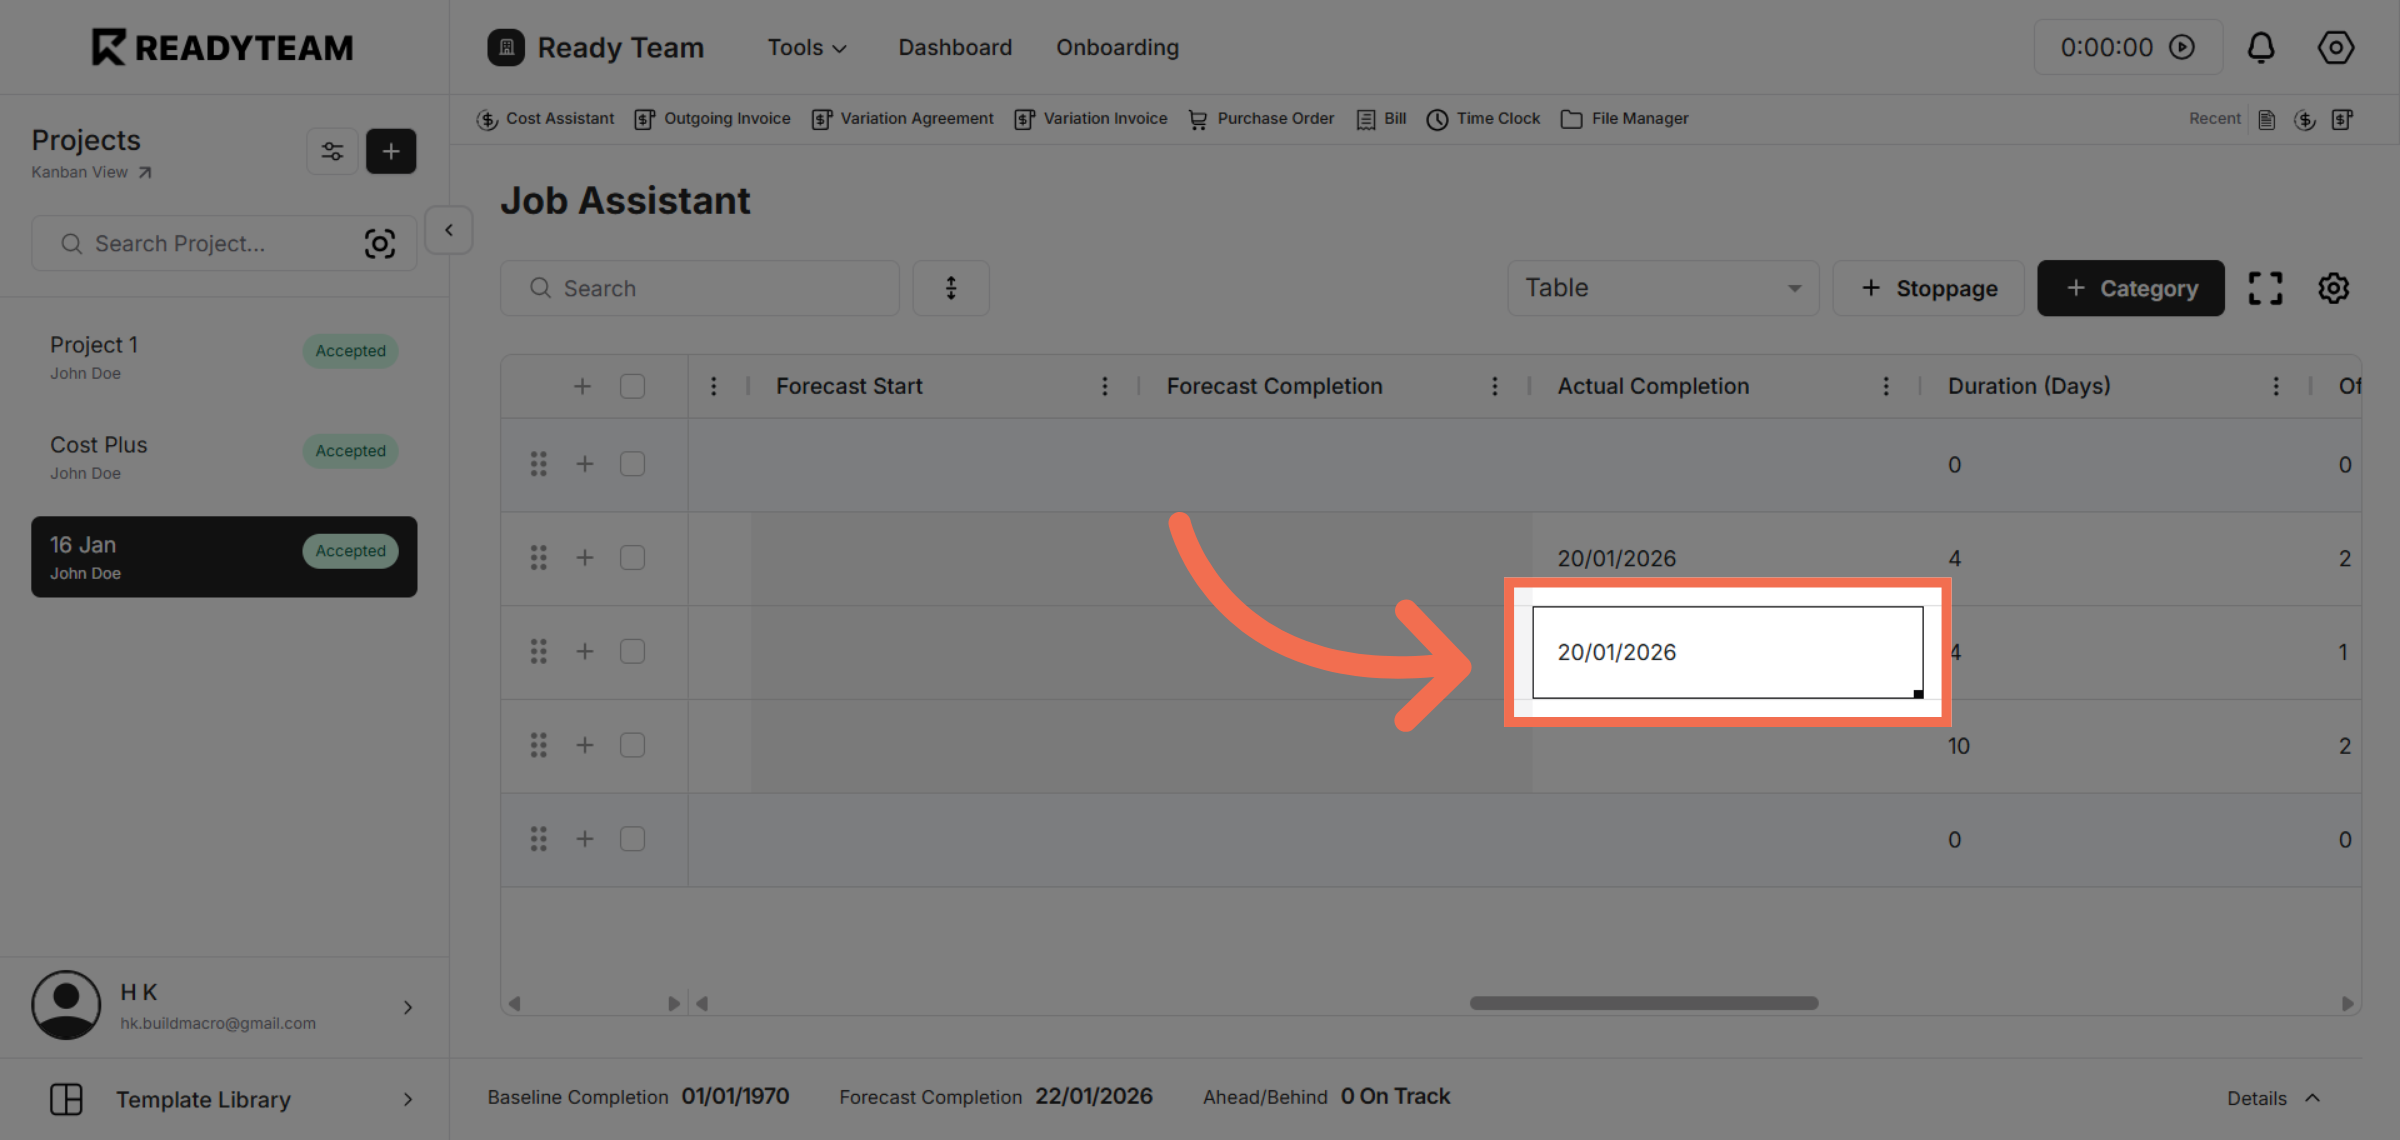The image size is (2400, 1140).
Task: Open the Variation Agreement tool
Action: (901, 118)
